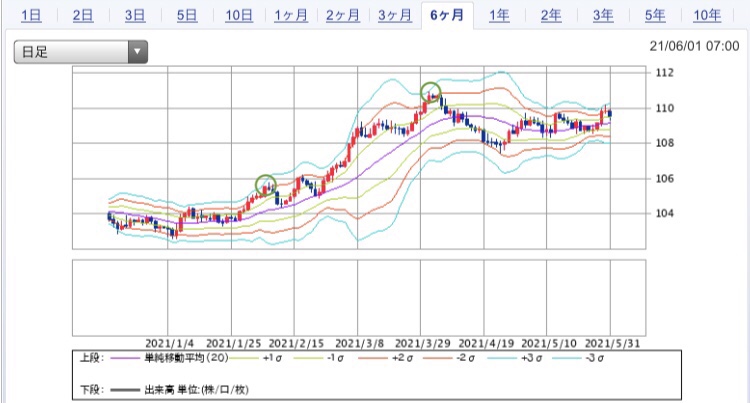Click the 106 price axis label
The image size is (750, 403).
pos(664,178)
